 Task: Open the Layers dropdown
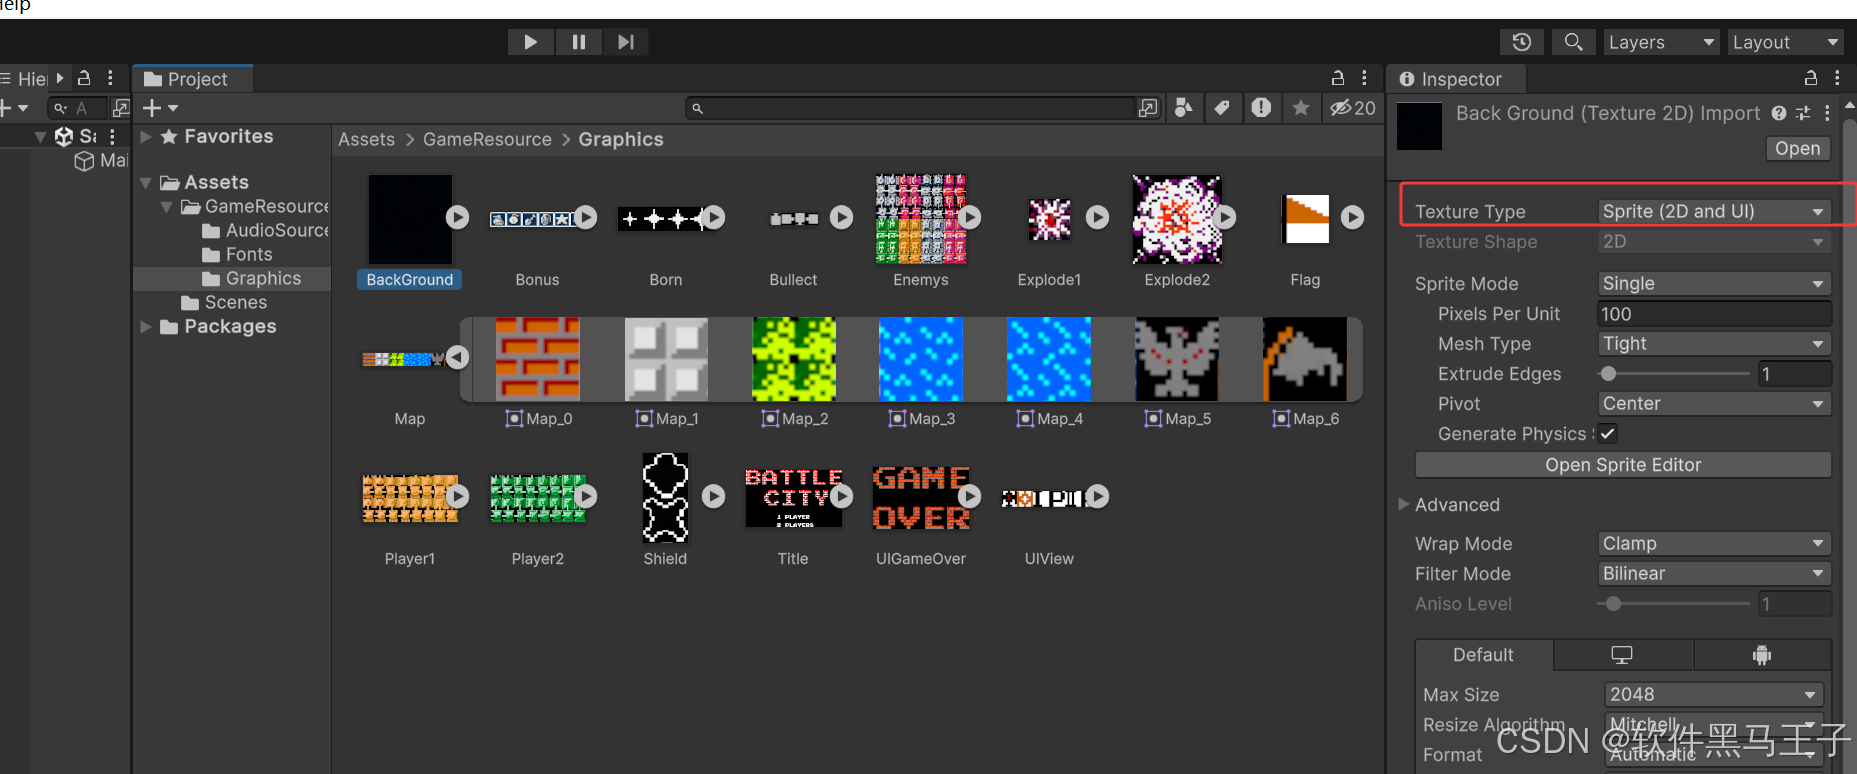(1661, 42)
